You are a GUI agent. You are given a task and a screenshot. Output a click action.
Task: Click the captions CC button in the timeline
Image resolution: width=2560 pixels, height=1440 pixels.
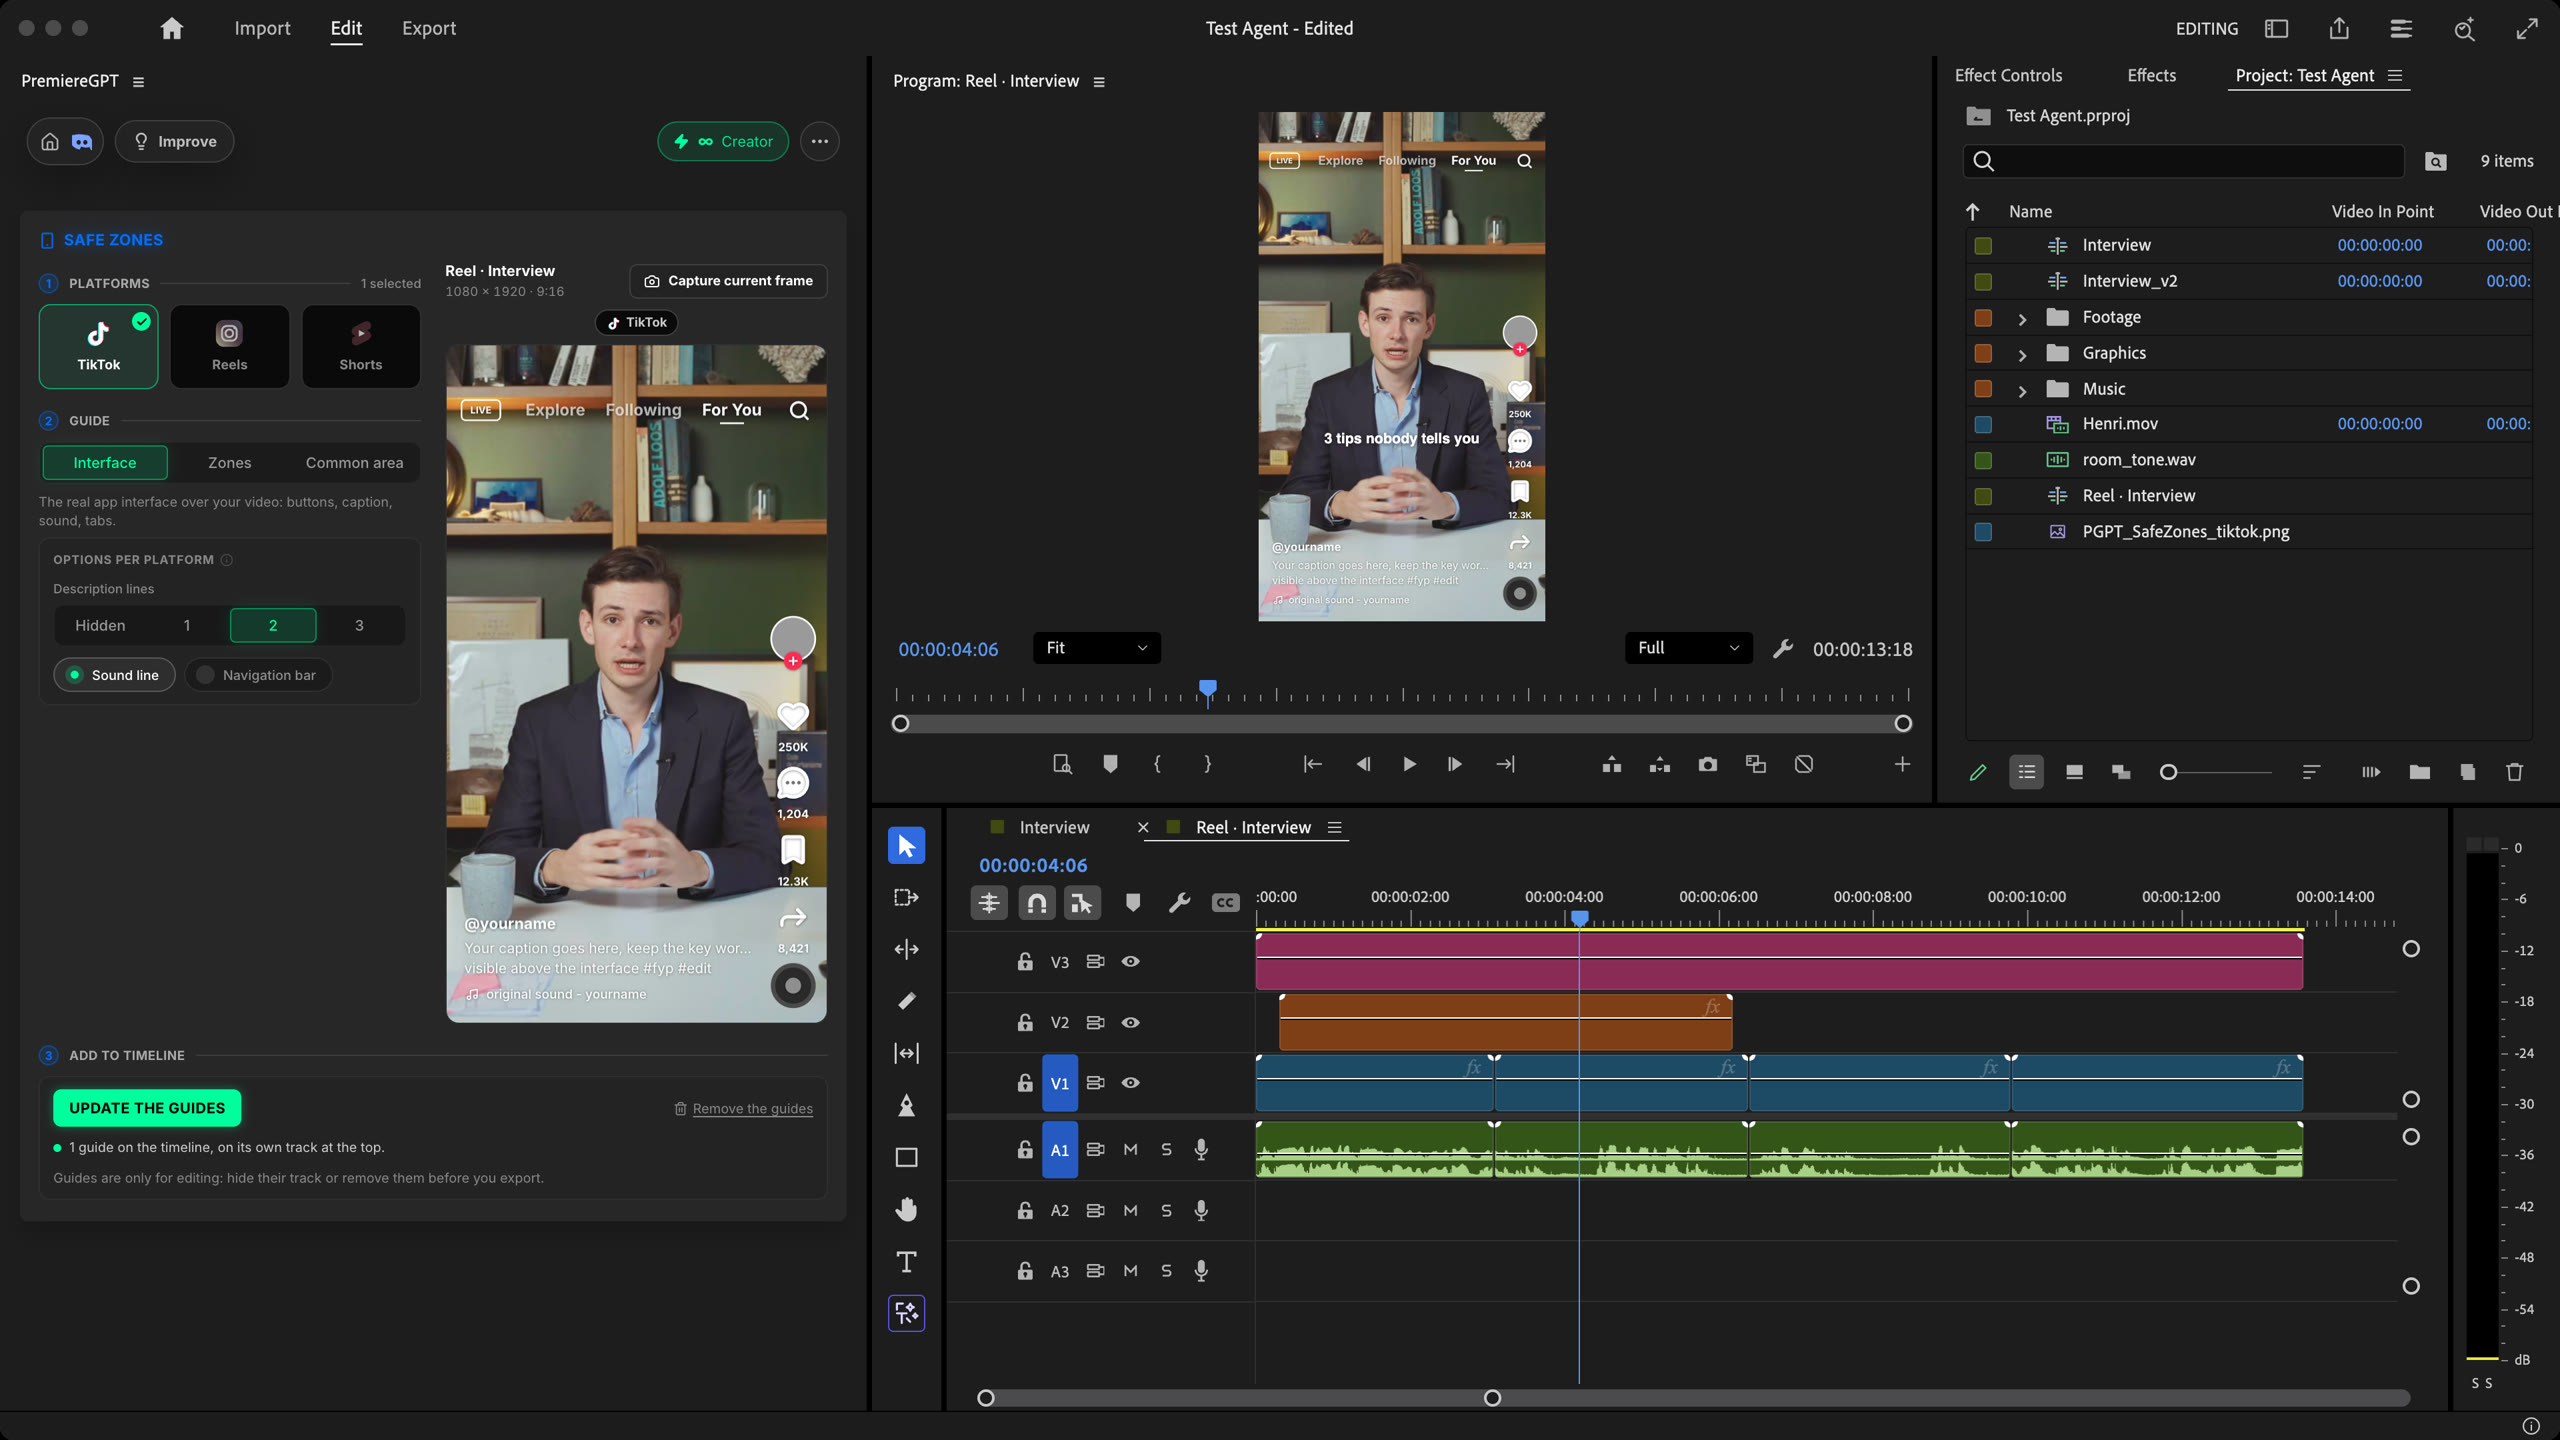(x=1225, y=903)
